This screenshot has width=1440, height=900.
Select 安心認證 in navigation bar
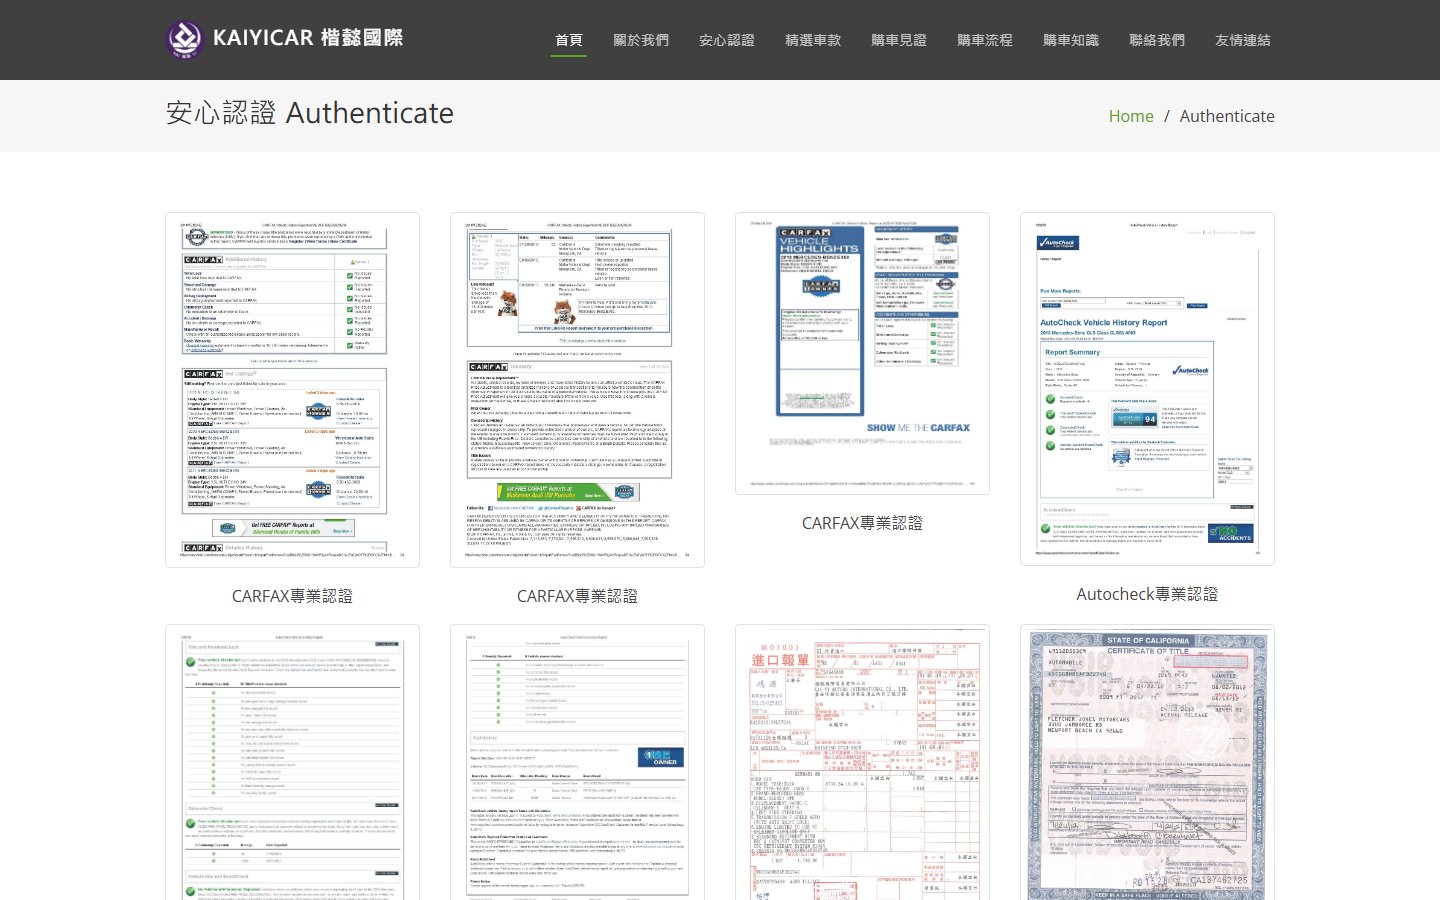pyautogui.click(x=727, y=40)
